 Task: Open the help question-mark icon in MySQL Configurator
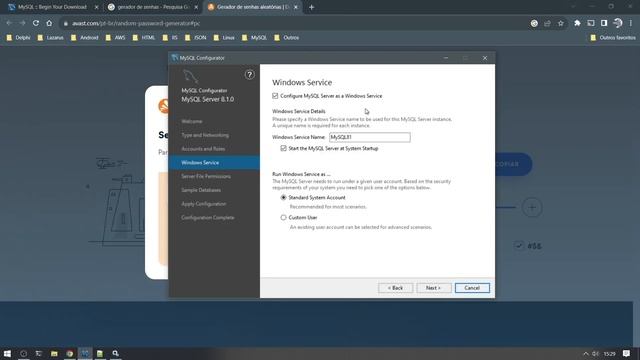pos(249,75)
